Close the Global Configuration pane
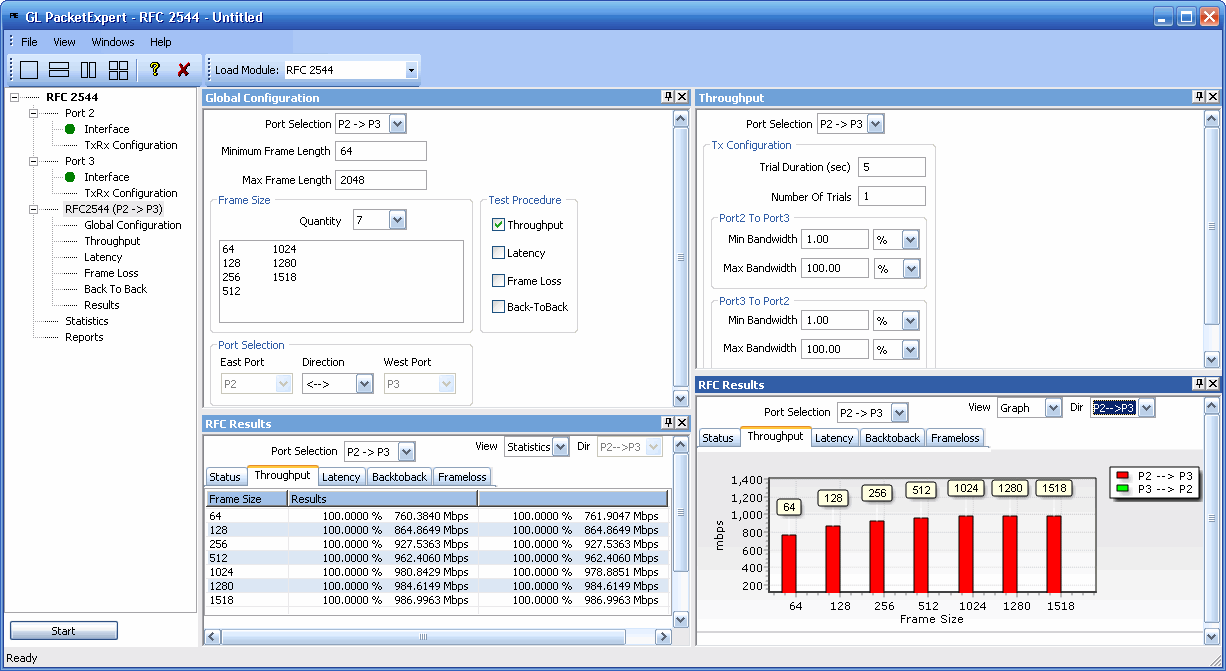Viewport: 1226px width, 671px height. (682, 97)
